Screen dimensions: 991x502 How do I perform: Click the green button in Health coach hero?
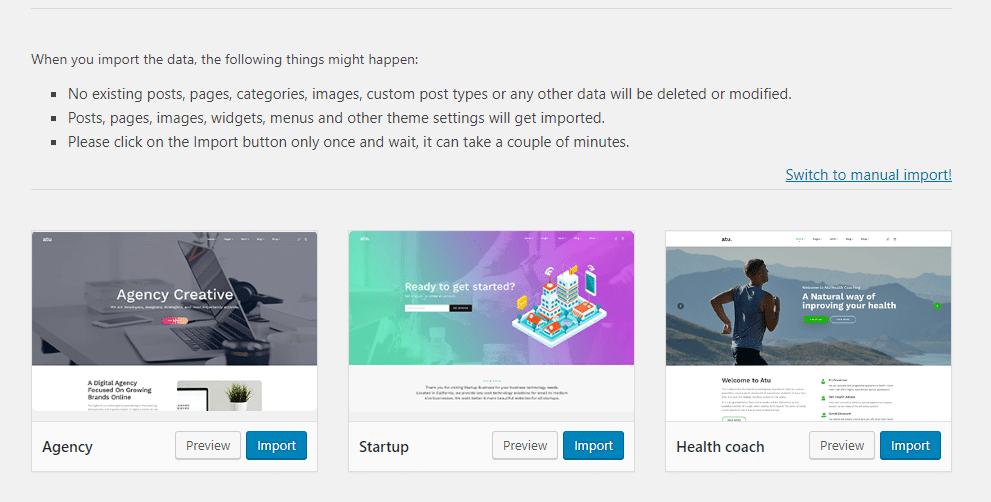click(815, 319)
